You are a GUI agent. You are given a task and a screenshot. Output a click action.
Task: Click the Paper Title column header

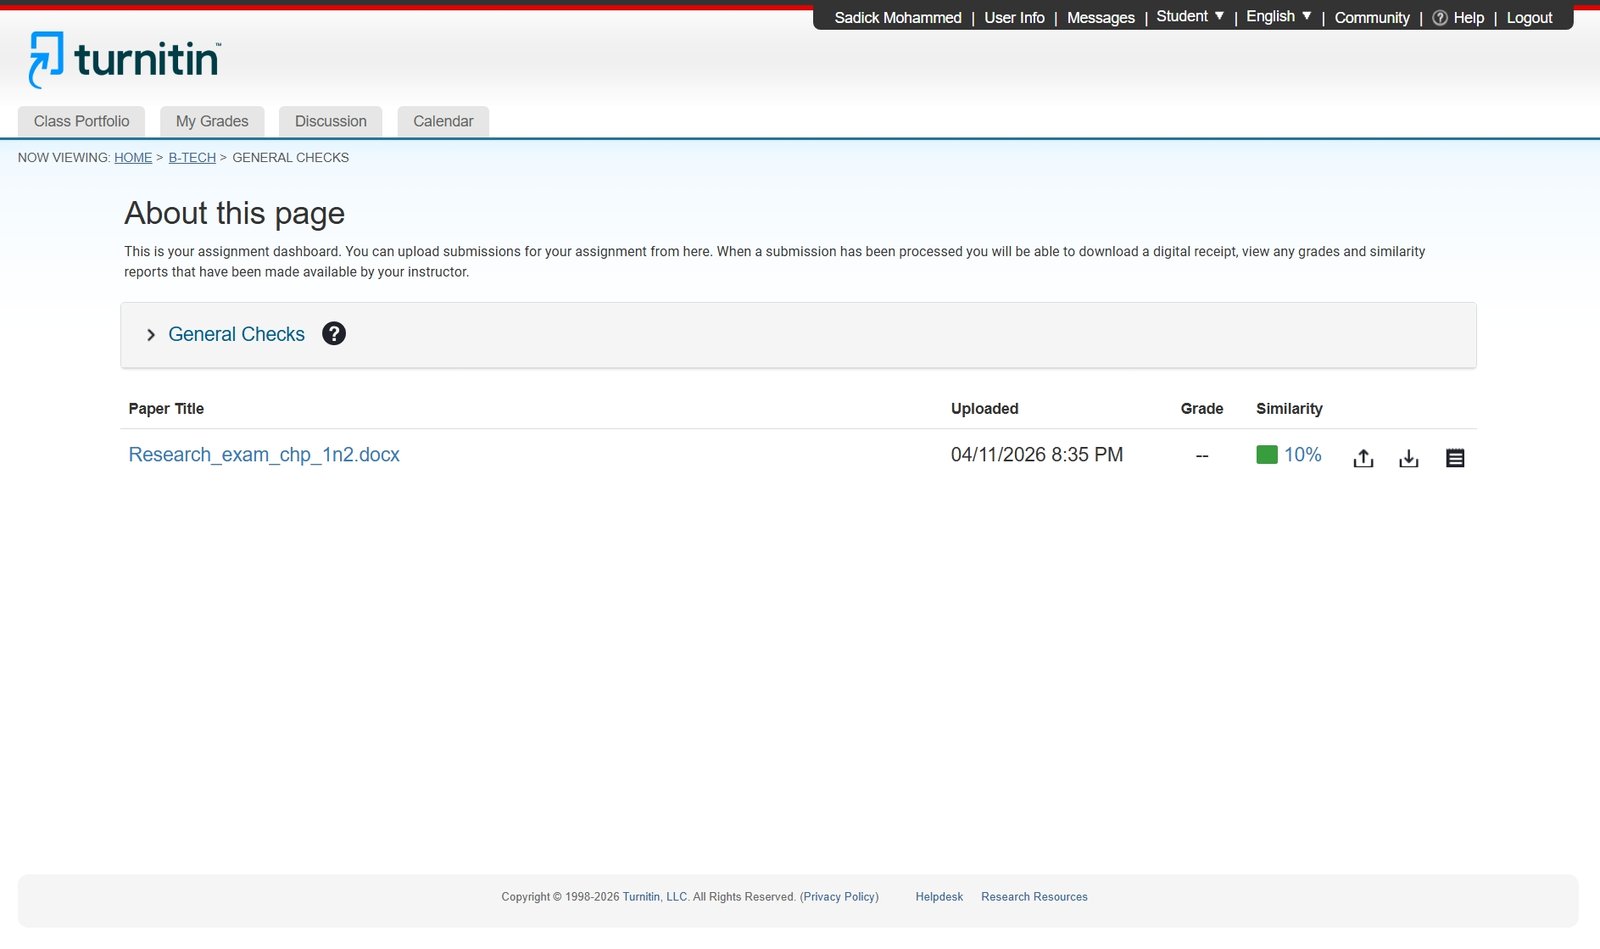pyautogui.click(x=166, y=409)
